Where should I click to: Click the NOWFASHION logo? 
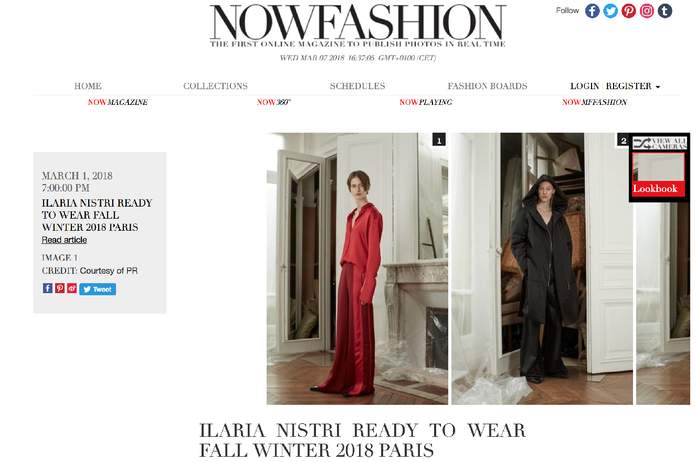click(x=358, y=26)
